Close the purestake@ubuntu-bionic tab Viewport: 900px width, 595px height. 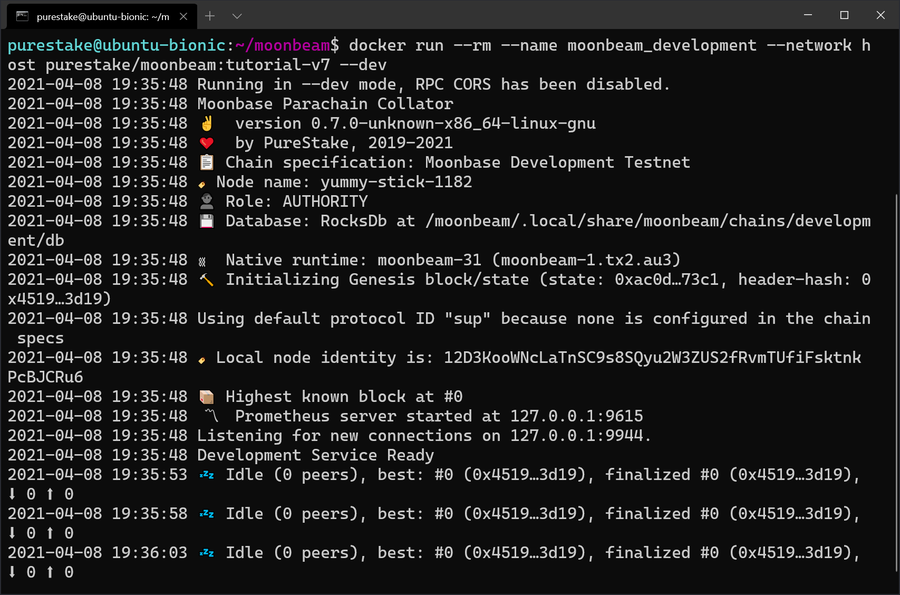[x=184, y=17]
